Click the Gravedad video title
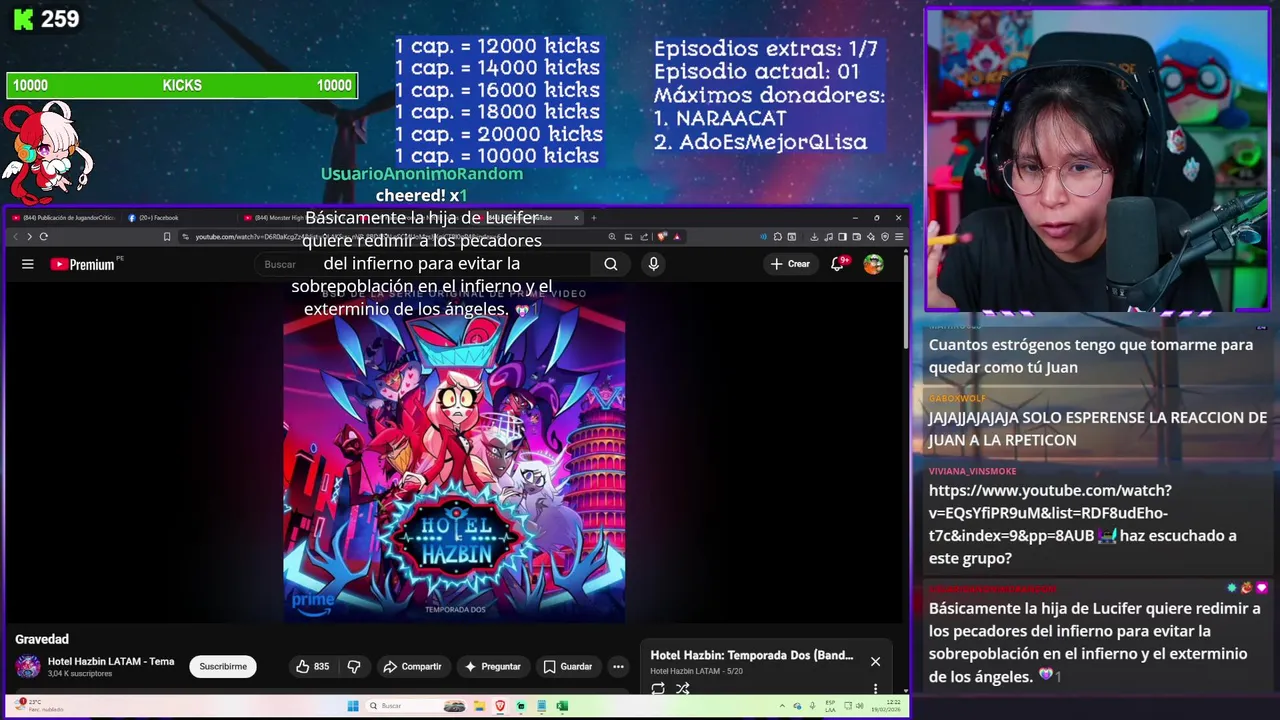The width and height of the screenshot is (1280, 720). [42, 639]
